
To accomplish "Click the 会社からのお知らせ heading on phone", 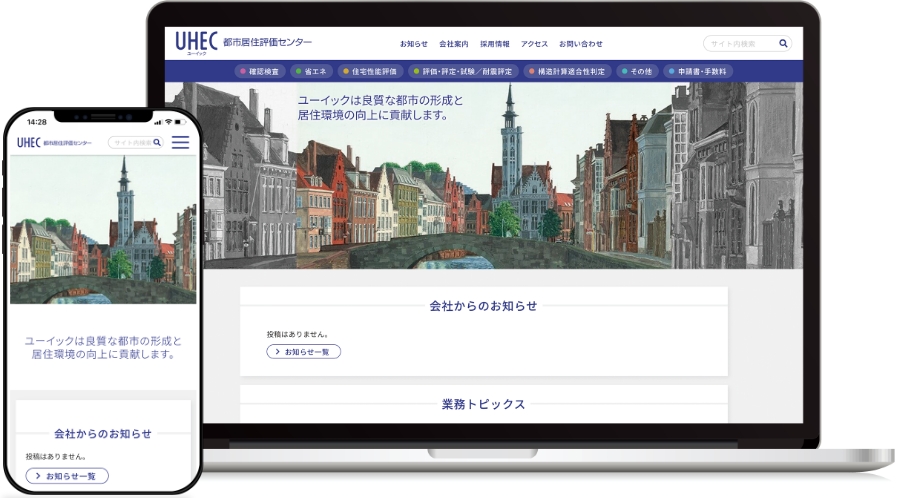I will coord(103,434).
